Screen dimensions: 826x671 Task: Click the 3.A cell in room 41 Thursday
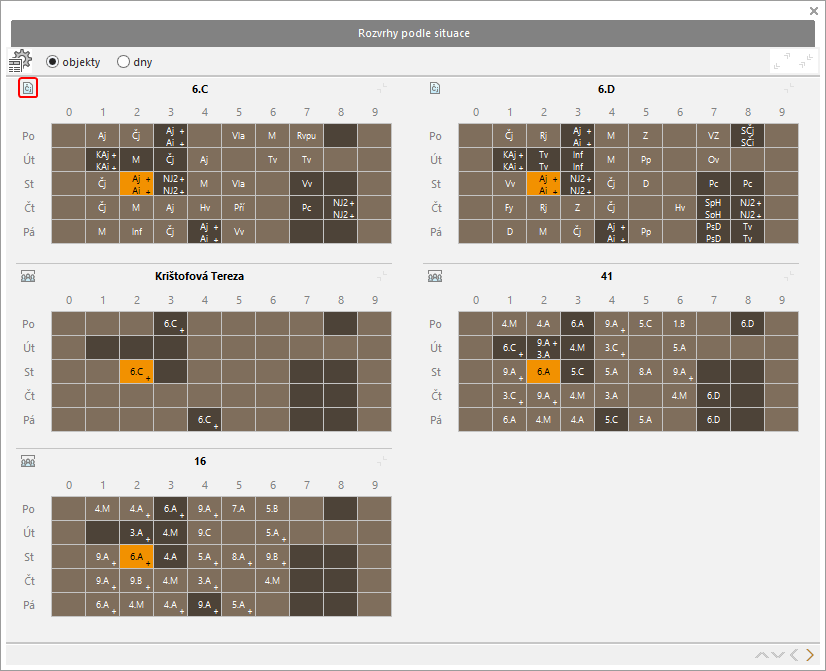[611, 396]
